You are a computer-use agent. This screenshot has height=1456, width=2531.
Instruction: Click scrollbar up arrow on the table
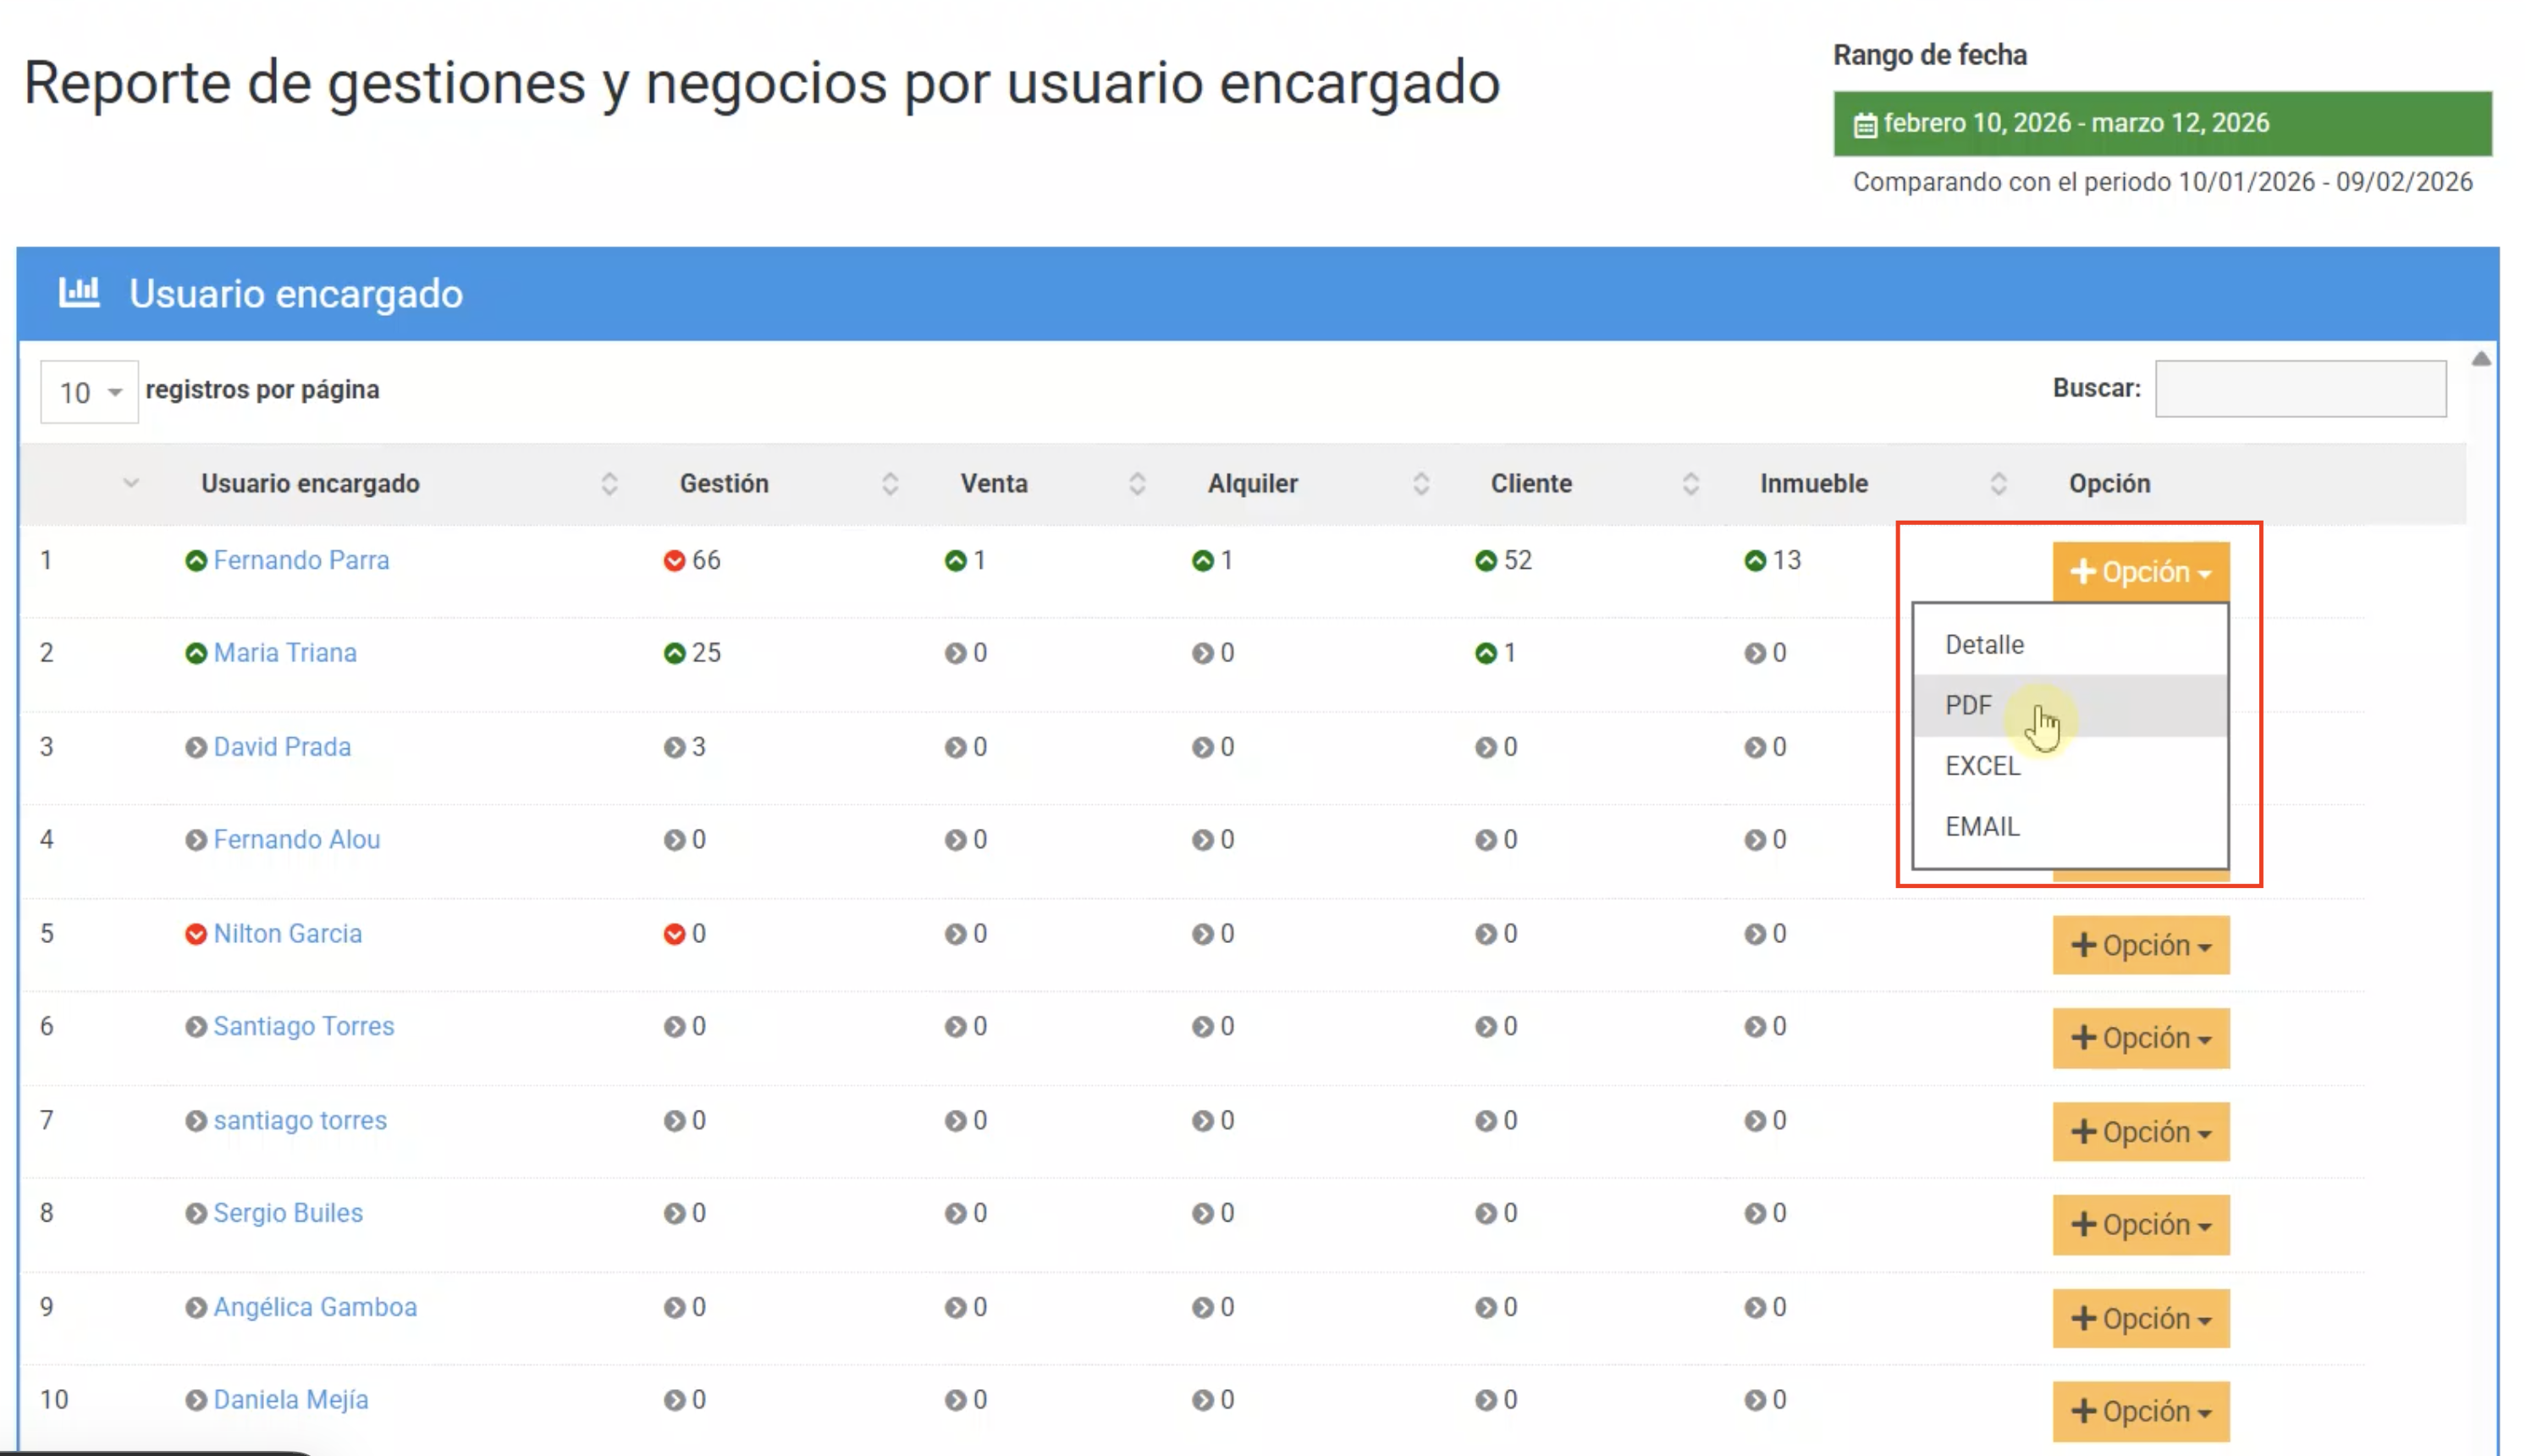pos(2481,359)
